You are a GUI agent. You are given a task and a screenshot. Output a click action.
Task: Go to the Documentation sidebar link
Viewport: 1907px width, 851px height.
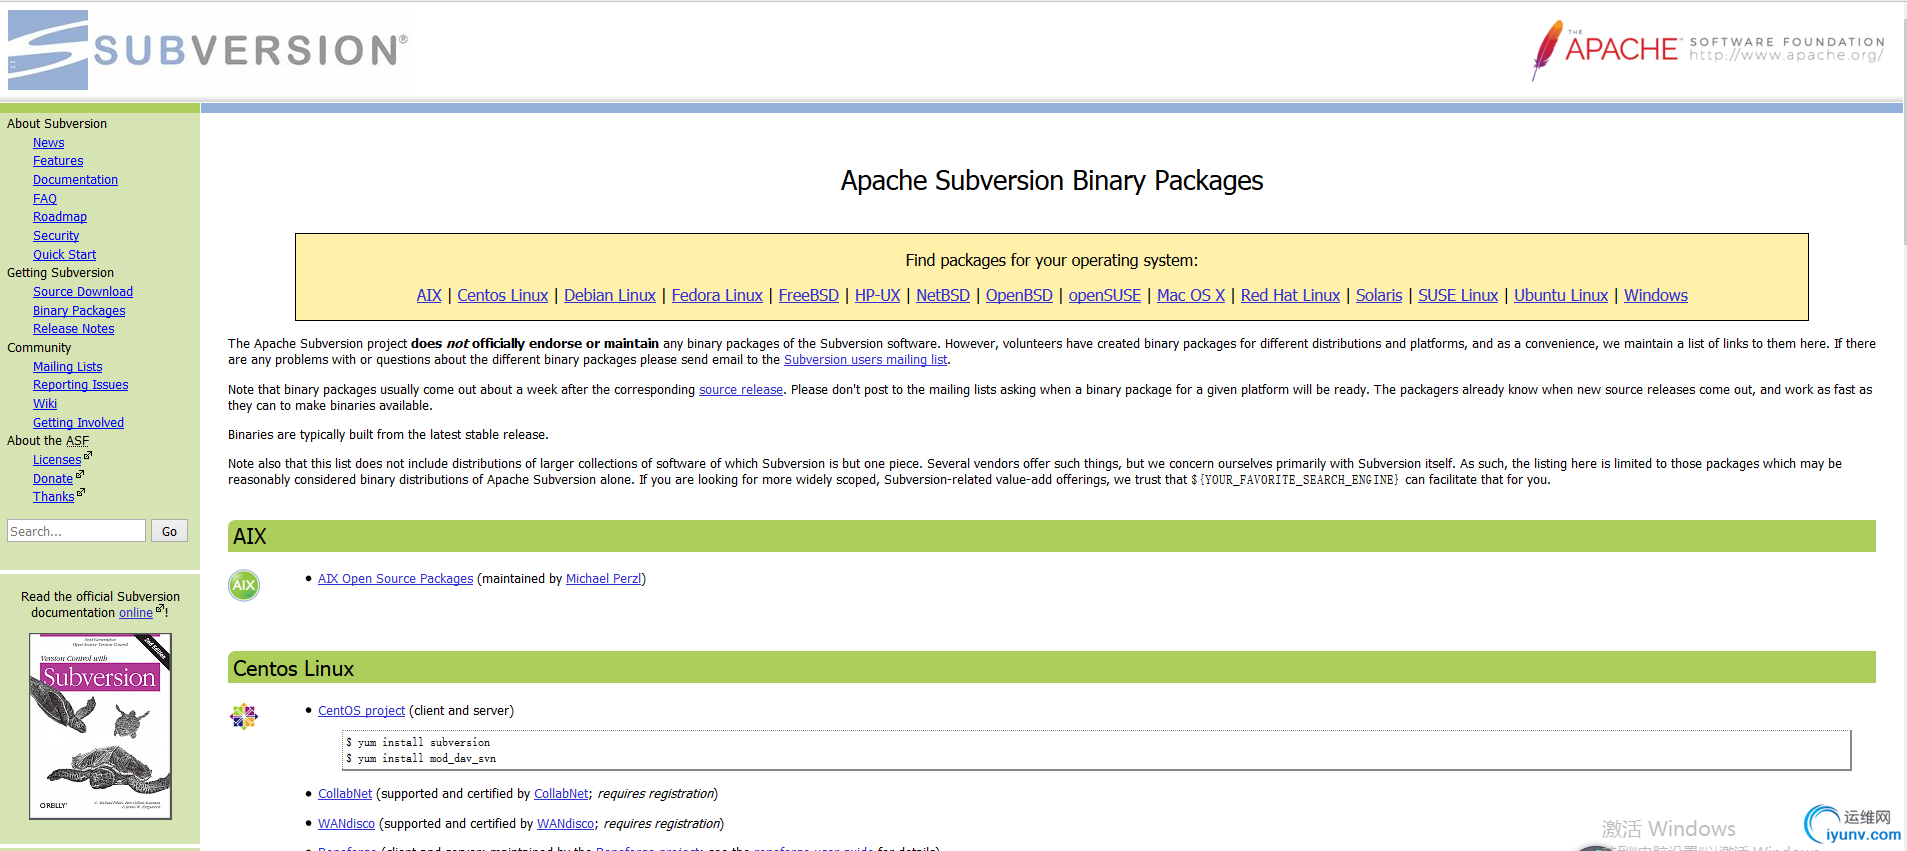coord(75,180)
